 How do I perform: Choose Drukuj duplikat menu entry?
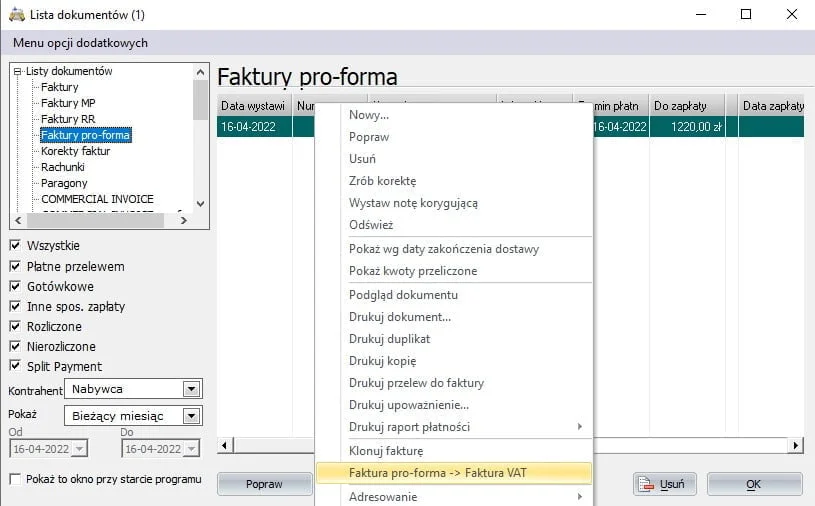453,339
